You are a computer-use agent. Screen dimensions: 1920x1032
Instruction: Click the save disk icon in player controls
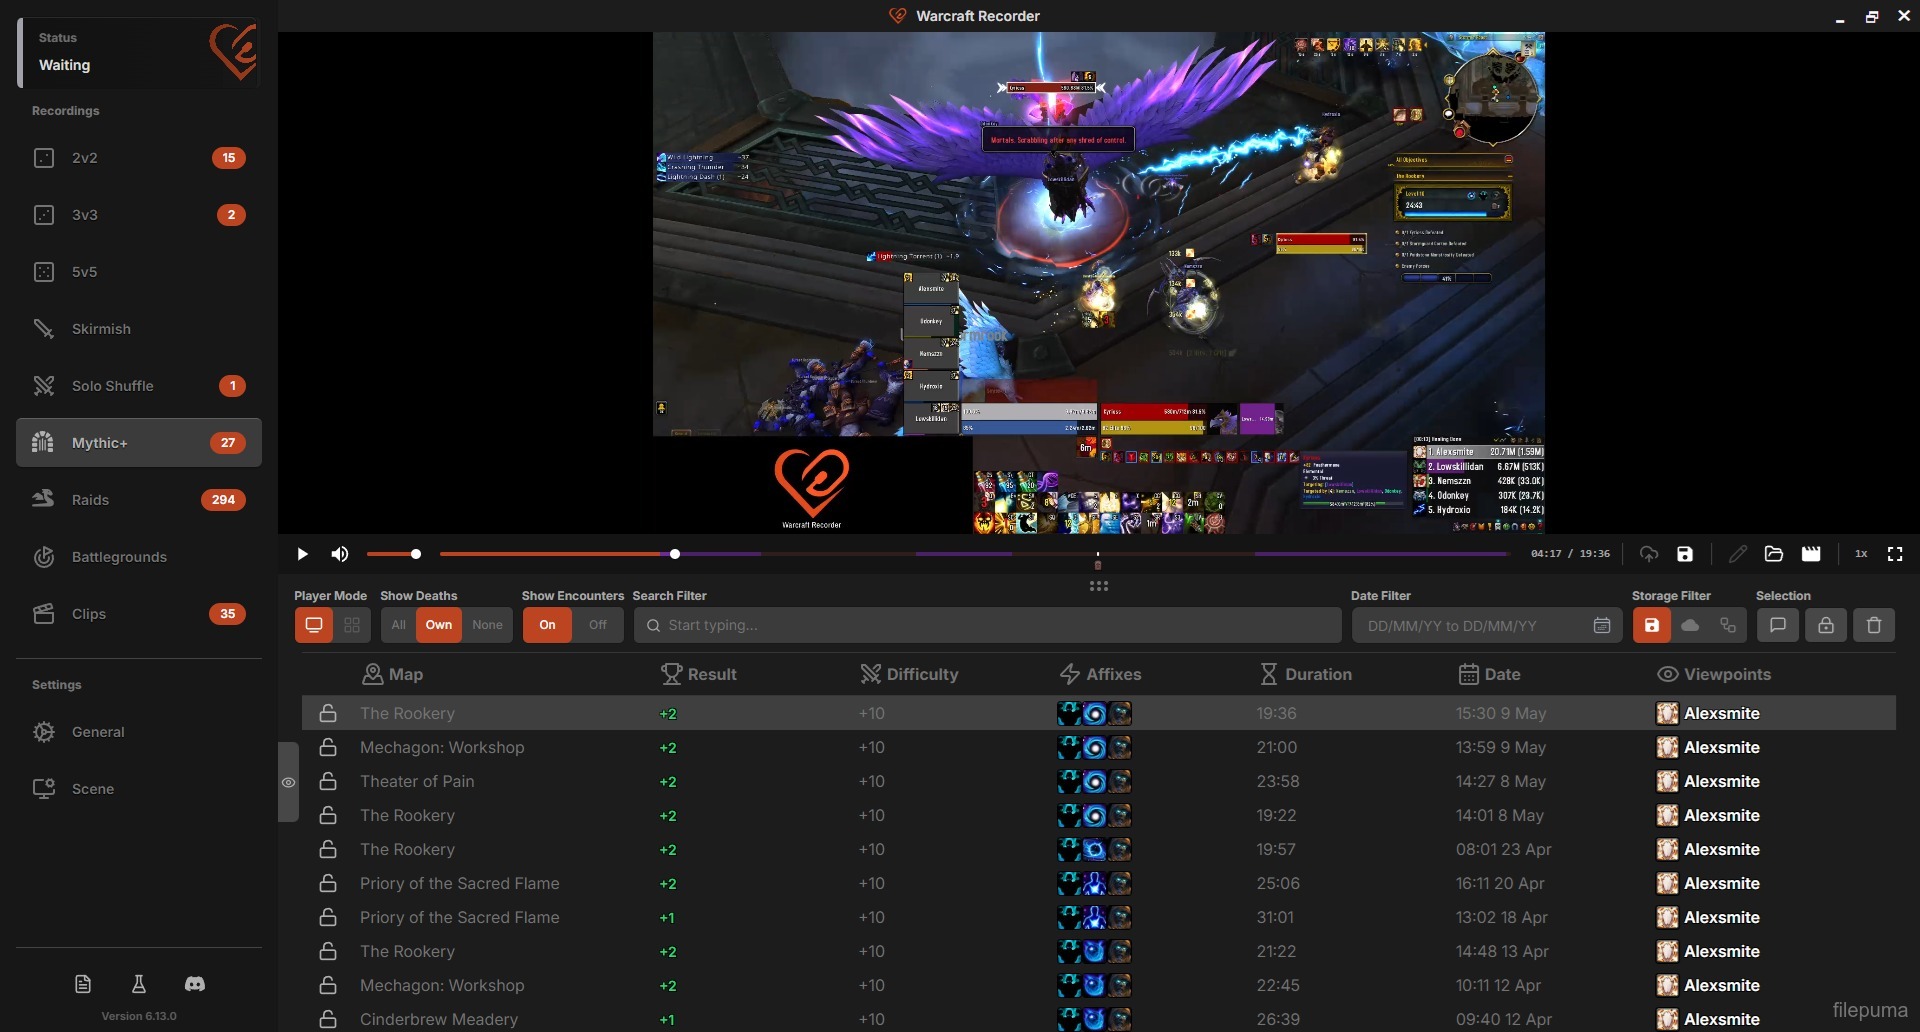click(x=1685, y=554)
